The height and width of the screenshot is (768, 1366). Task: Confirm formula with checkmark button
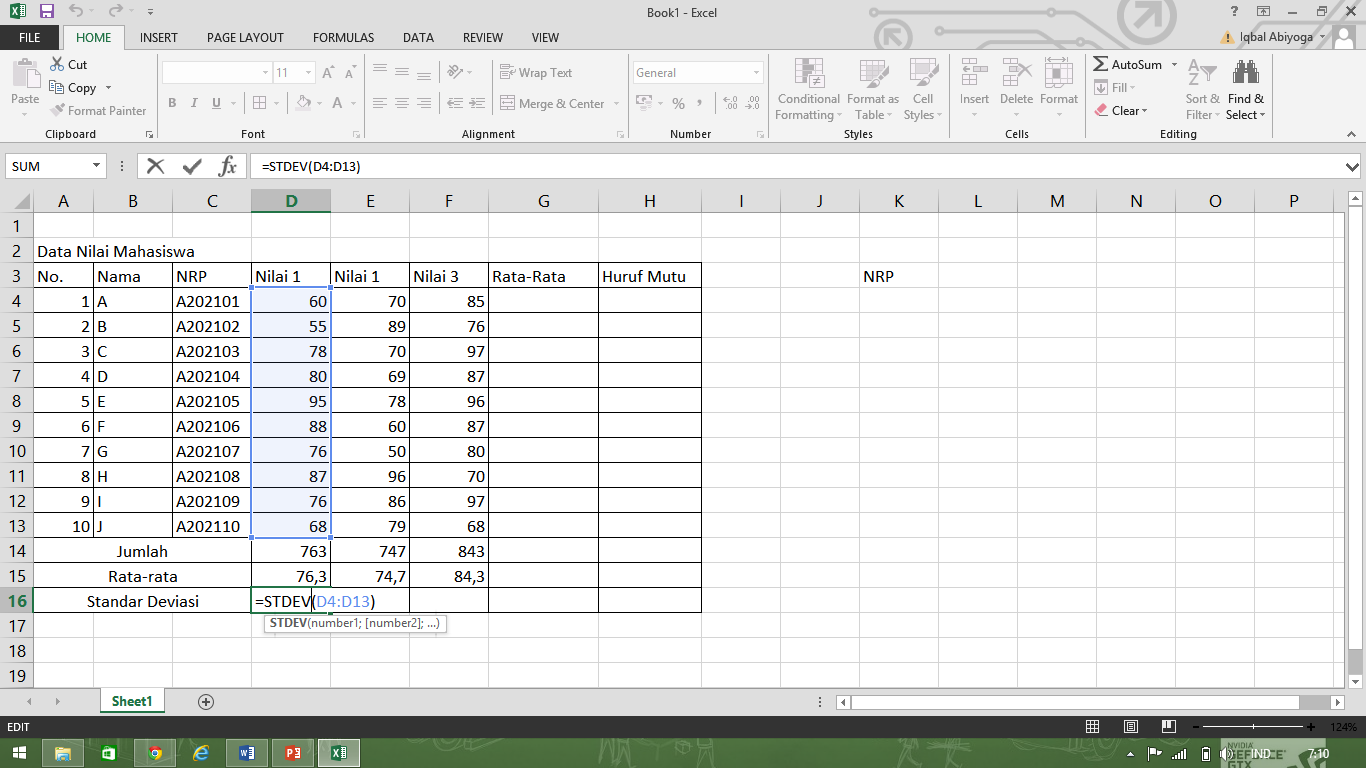pos(191,166)
